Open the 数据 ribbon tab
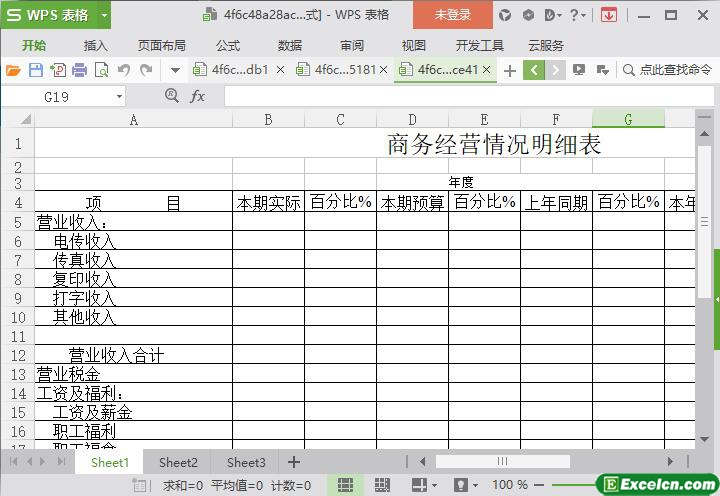The width and height of the screenshot is (720, 496). 290,45
